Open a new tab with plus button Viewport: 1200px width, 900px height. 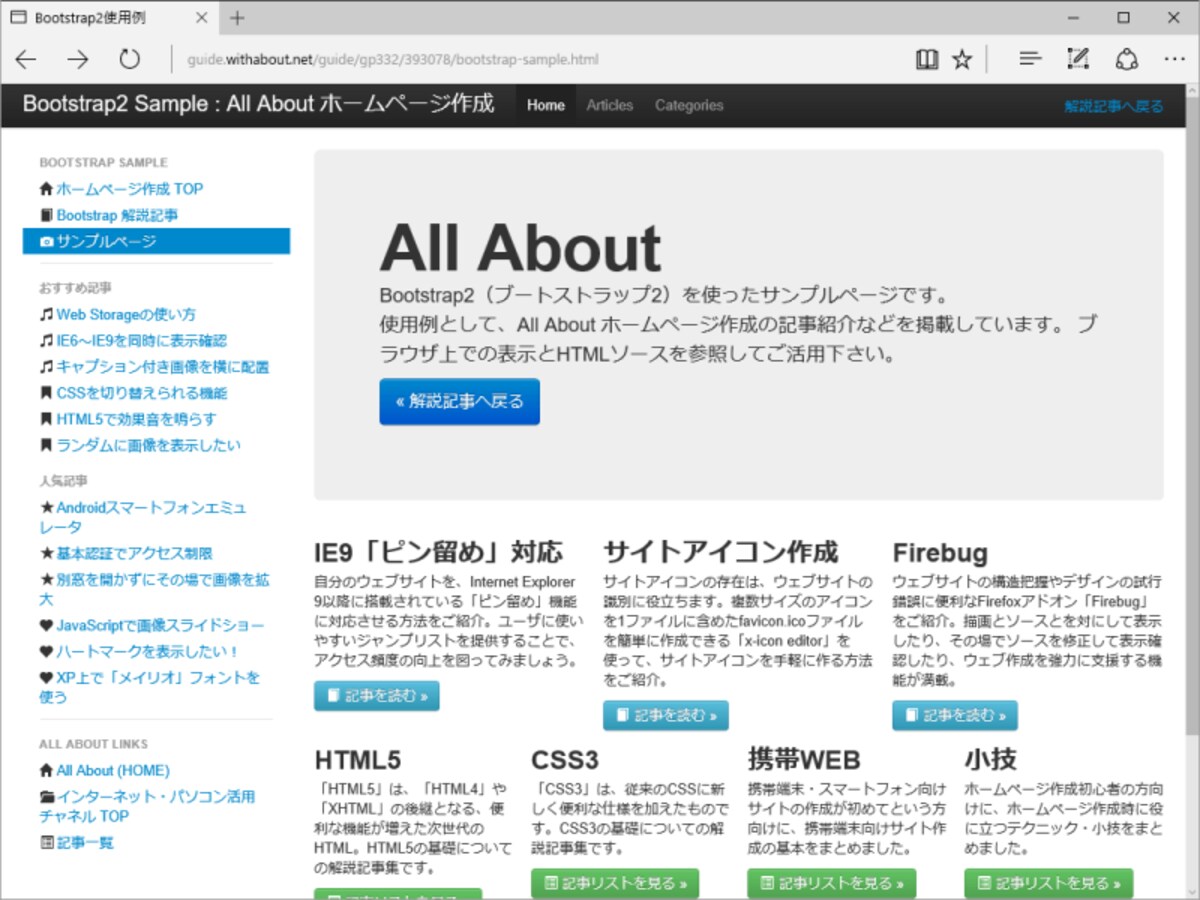[x=237, y=18]
